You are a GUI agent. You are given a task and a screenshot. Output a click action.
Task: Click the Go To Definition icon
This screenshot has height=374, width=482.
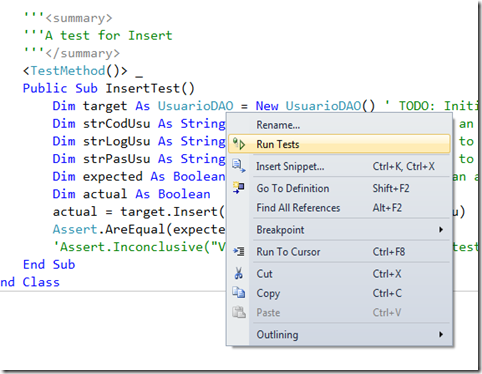click(x=239, y=188)
